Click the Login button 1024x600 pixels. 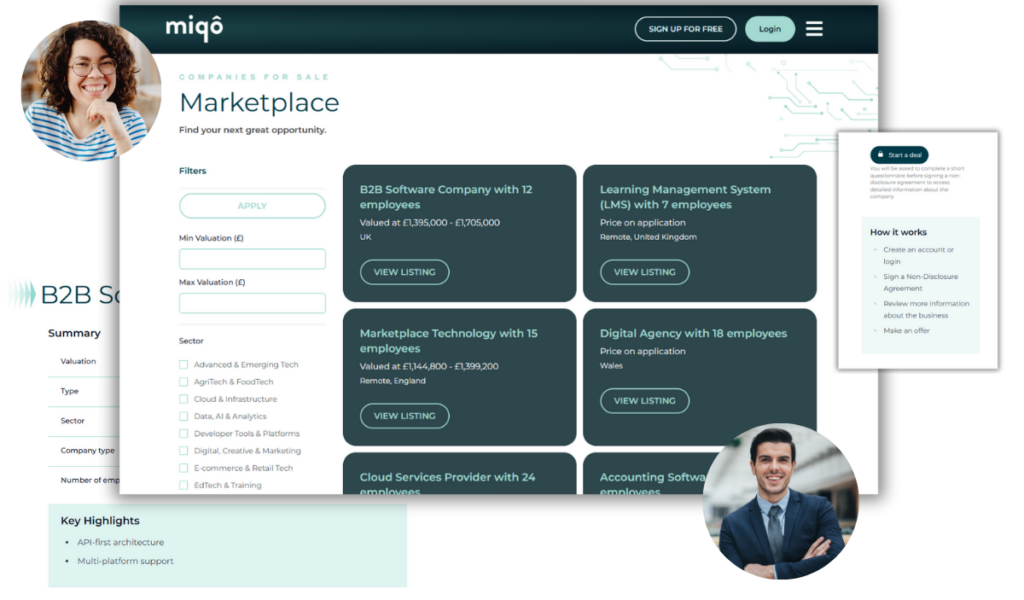coord(769,29)
